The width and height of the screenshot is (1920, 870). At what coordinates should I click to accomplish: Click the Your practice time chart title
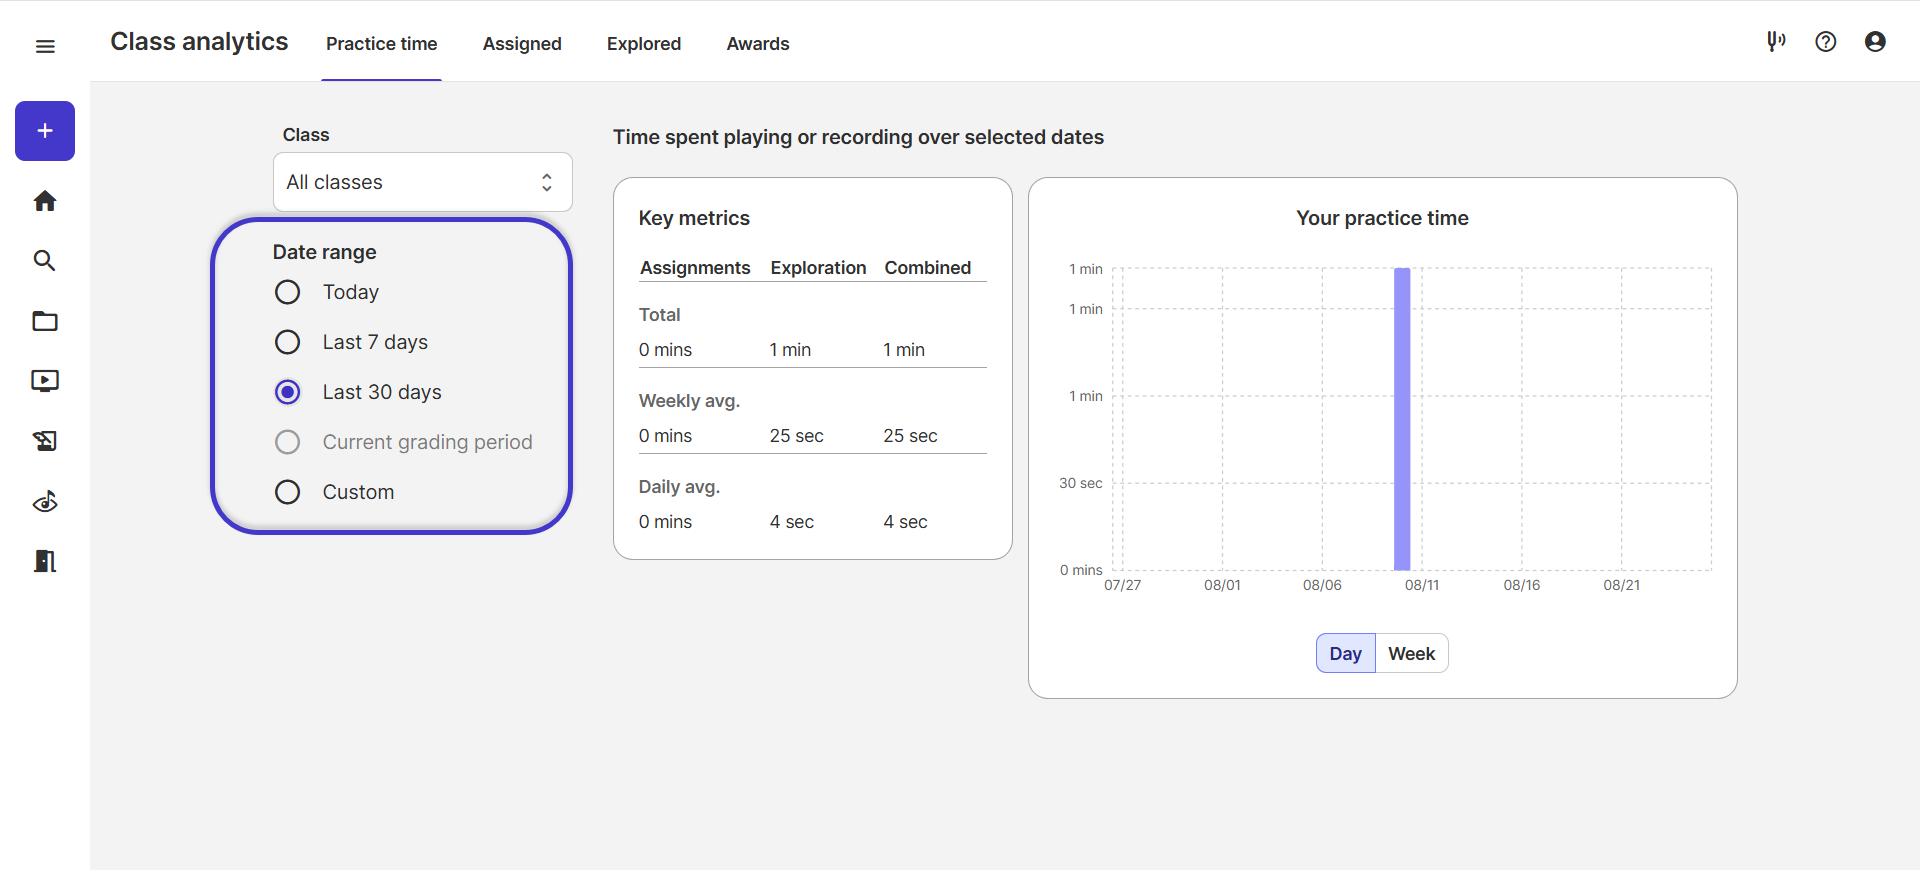(1383, 218)
